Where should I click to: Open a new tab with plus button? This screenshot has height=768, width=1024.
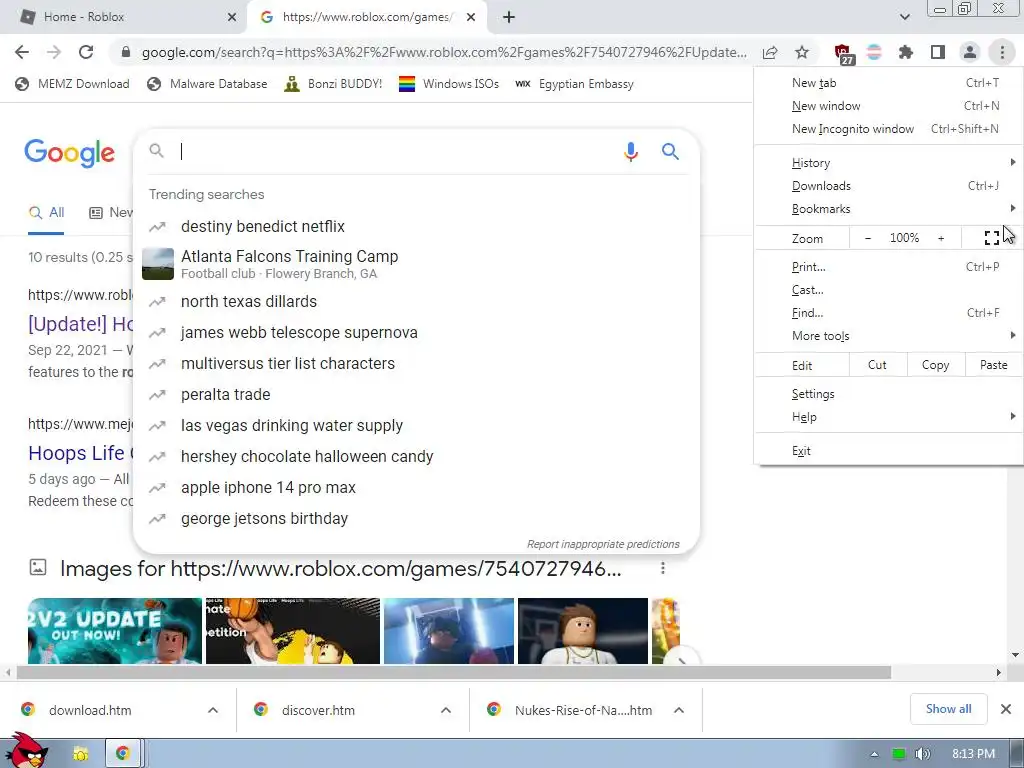(509, 17)
